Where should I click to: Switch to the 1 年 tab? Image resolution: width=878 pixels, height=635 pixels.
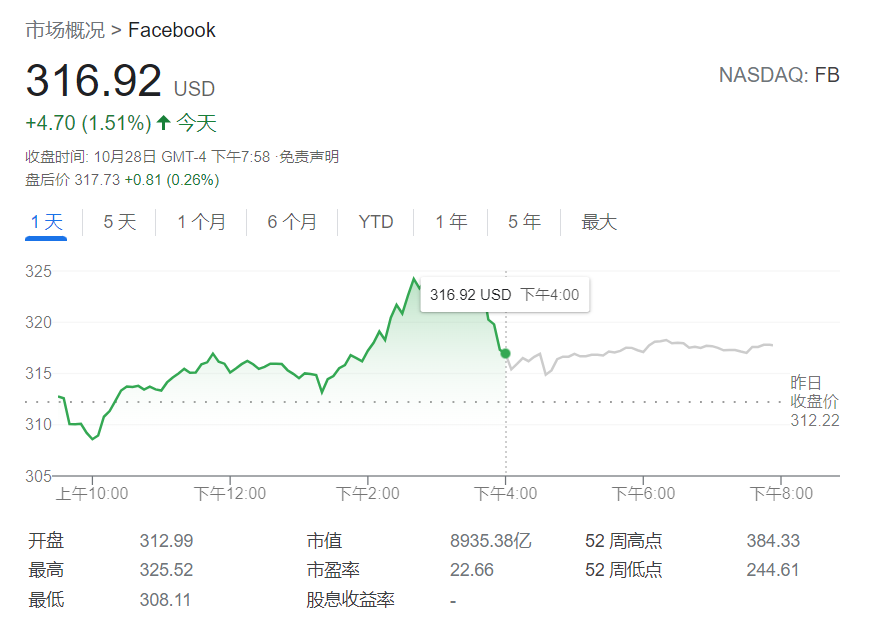451,222
